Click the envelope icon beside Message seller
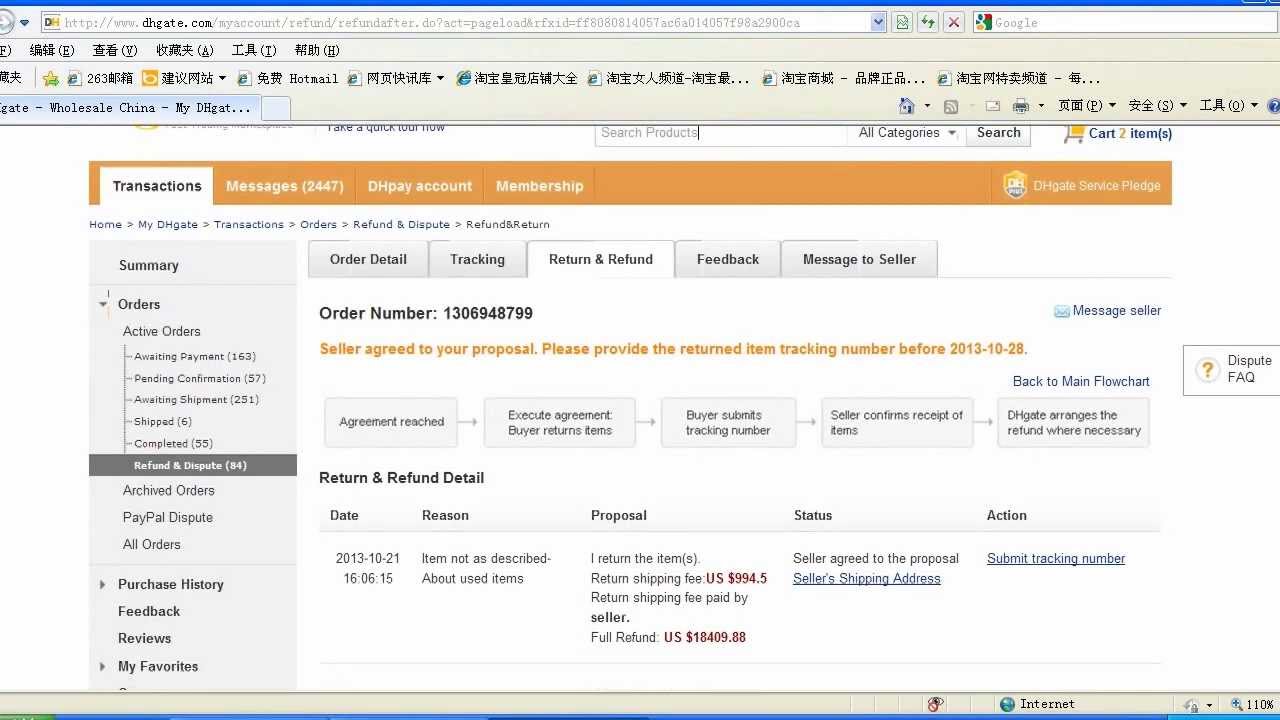 [x=1062, y=312]
